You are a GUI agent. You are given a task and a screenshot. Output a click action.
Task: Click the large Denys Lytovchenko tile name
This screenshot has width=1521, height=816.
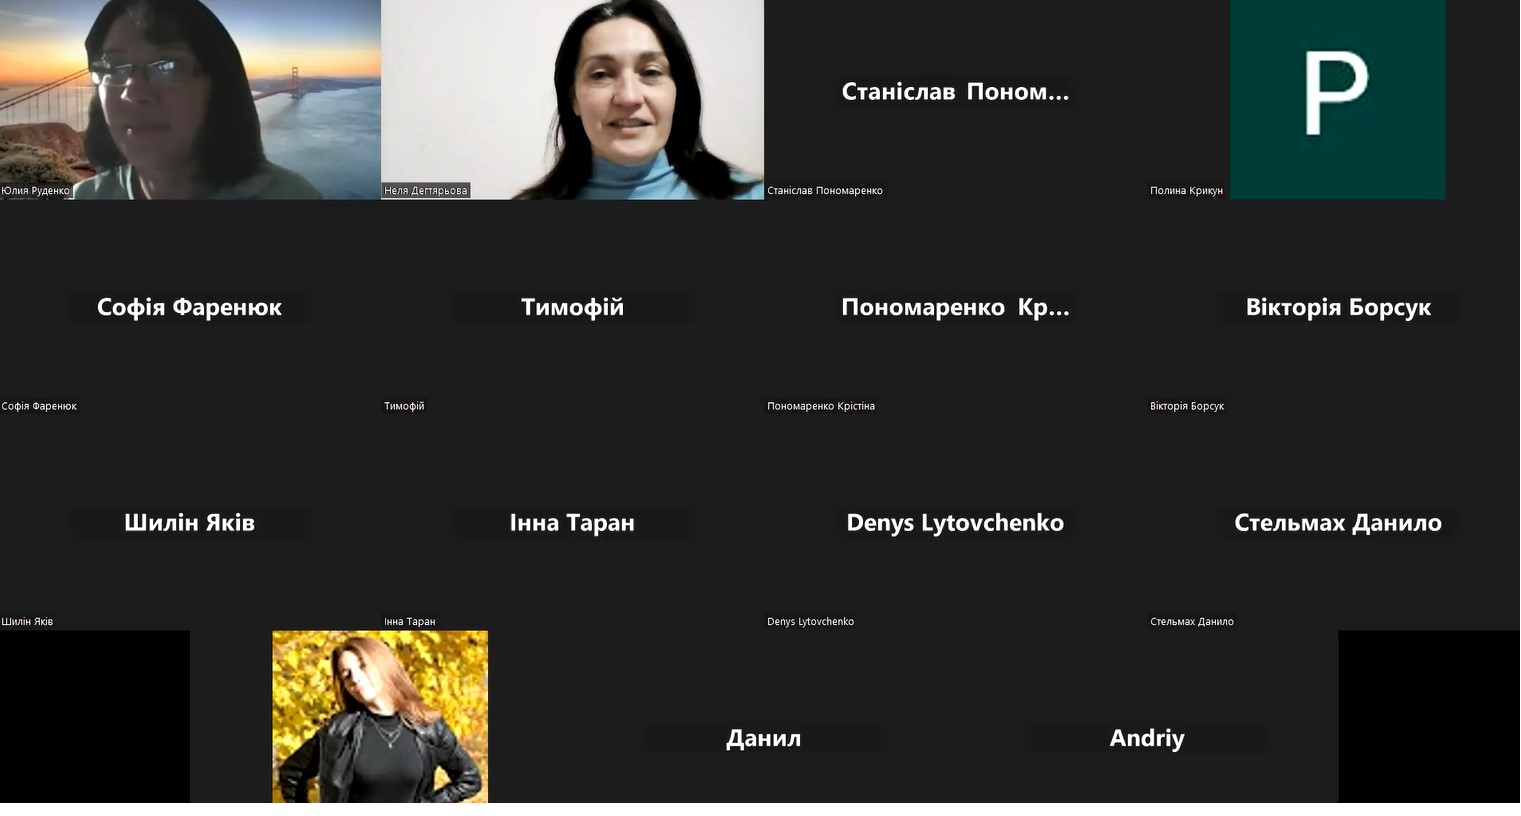(x=955, y=522)
